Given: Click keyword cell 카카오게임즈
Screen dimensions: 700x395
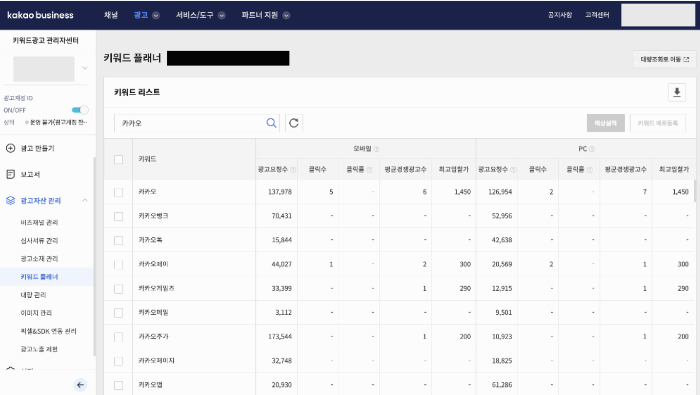Looking at the screenshot, I should 156,288.
